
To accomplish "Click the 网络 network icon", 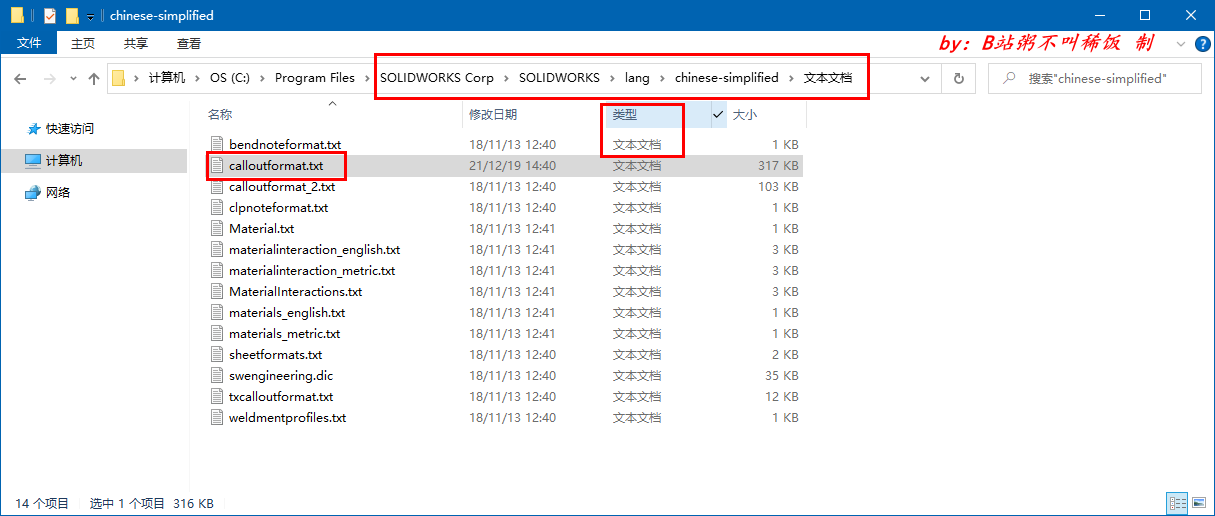I will click(33, 192).
